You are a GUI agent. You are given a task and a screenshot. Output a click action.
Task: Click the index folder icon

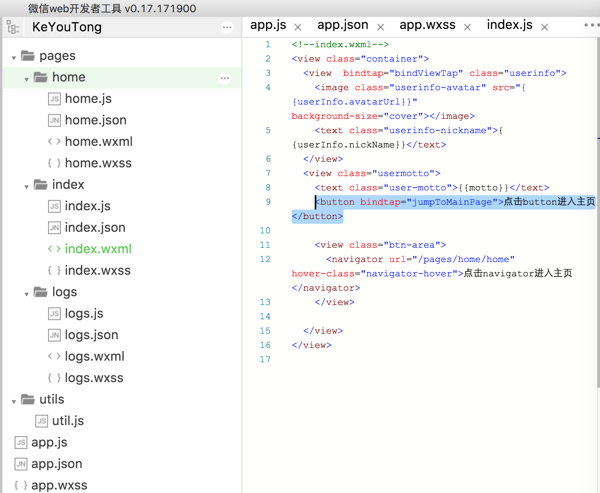(x=41, y=184)
